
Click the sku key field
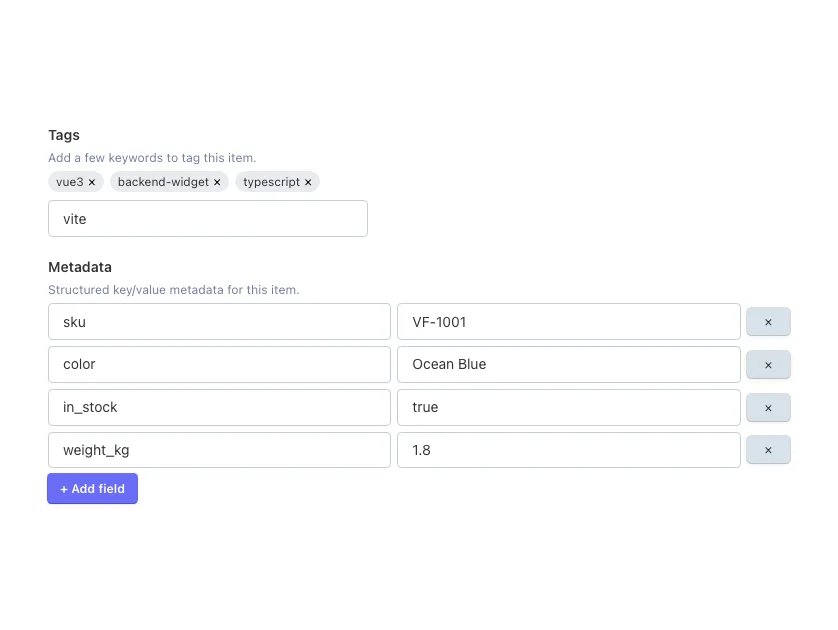[219, 322]
